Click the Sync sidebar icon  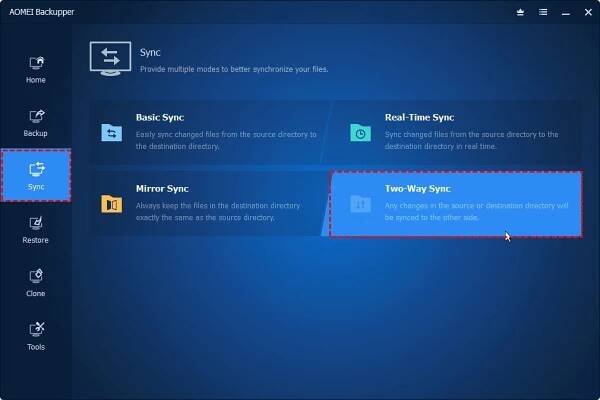tap(35, 169)
